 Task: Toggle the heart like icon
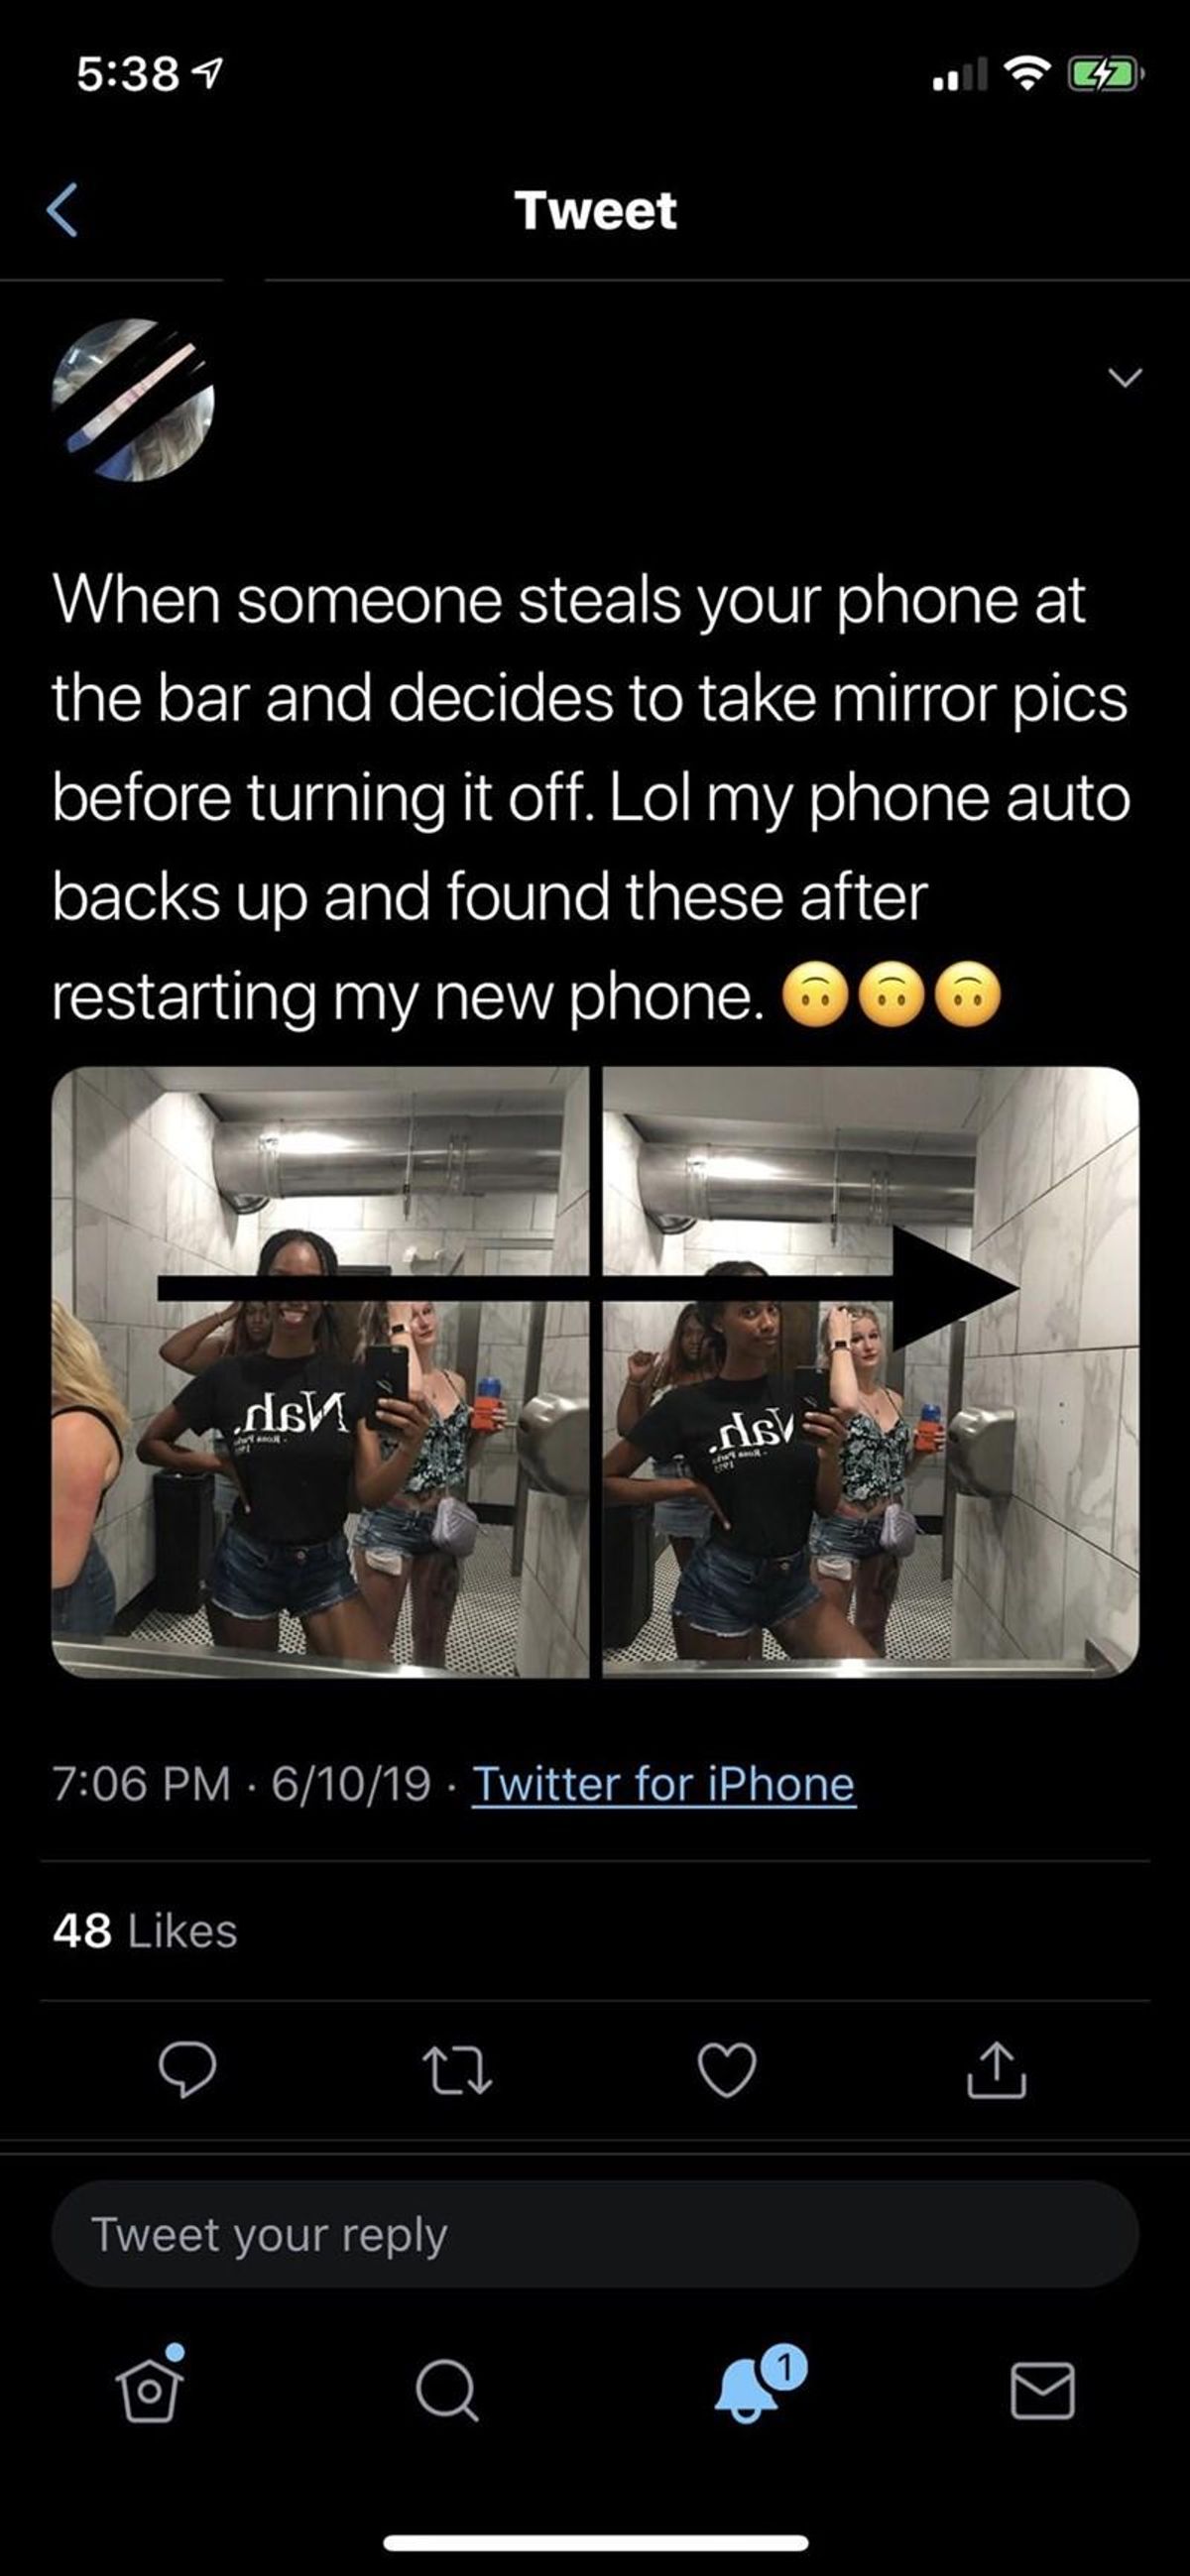coord(727,2070)
